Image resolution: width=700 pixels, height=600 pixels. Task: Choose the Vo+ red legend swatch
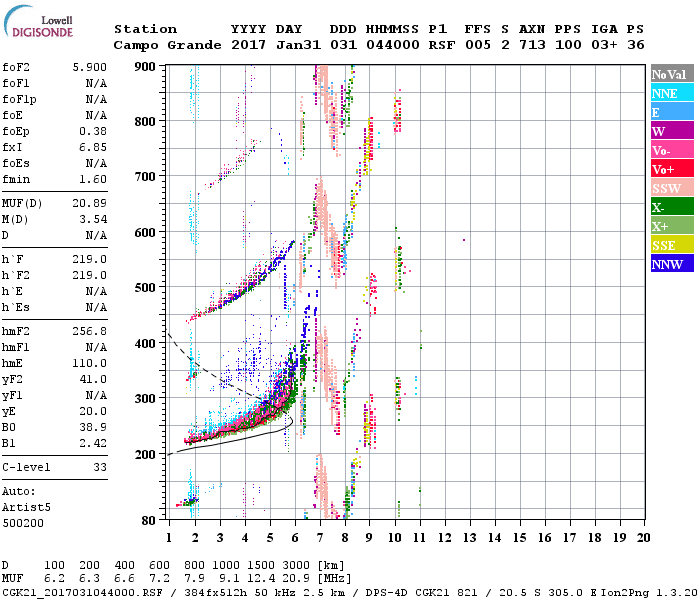[x=668, y=169]
